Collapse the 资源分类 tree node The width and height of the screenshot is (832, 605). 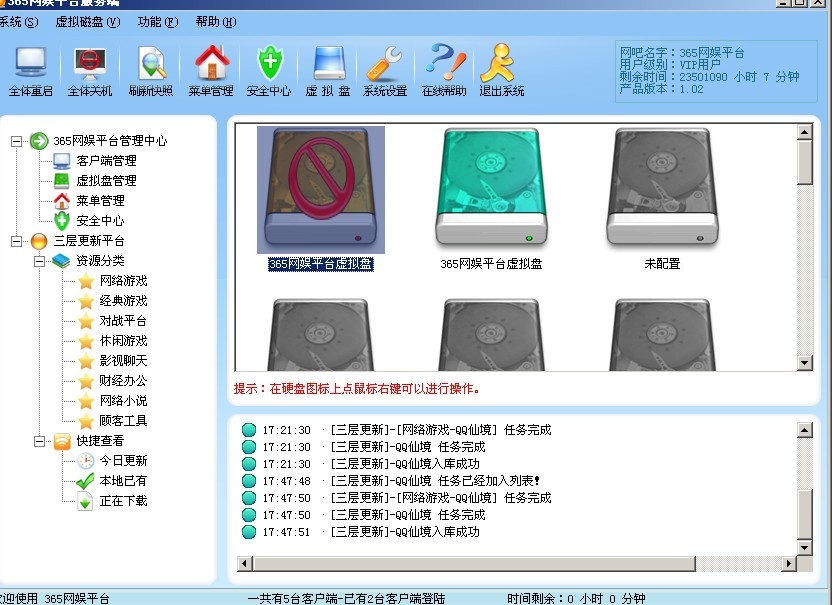pyautogui.click(x=39, y=261)
